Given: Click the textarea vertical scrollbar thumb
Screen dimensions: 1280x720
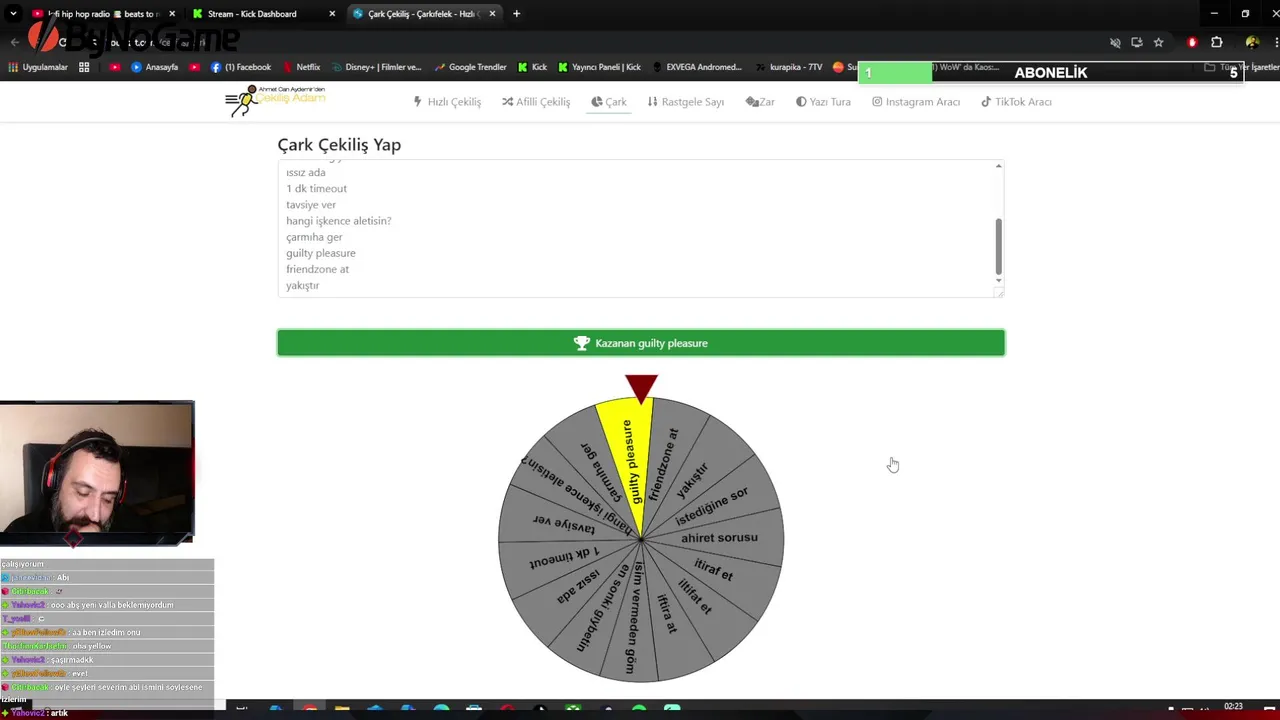Looking at the screenshot, I should (x=998, y=246).
